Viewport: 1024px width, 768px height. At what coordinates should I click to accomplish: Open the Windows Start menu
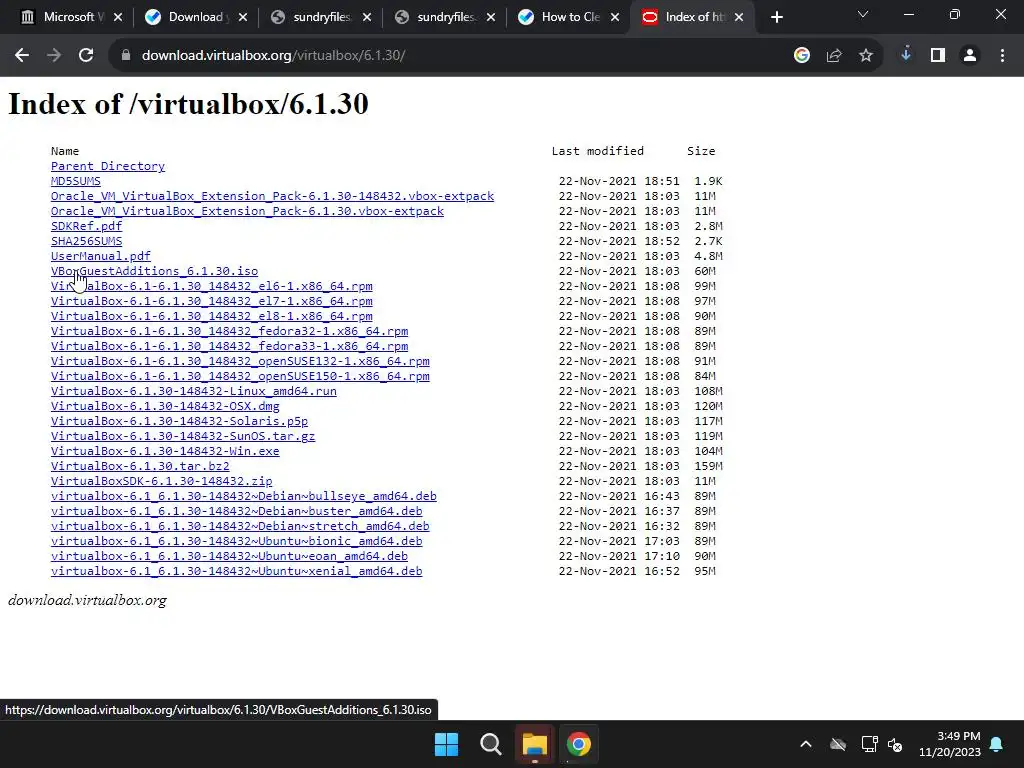click(447, 744)
